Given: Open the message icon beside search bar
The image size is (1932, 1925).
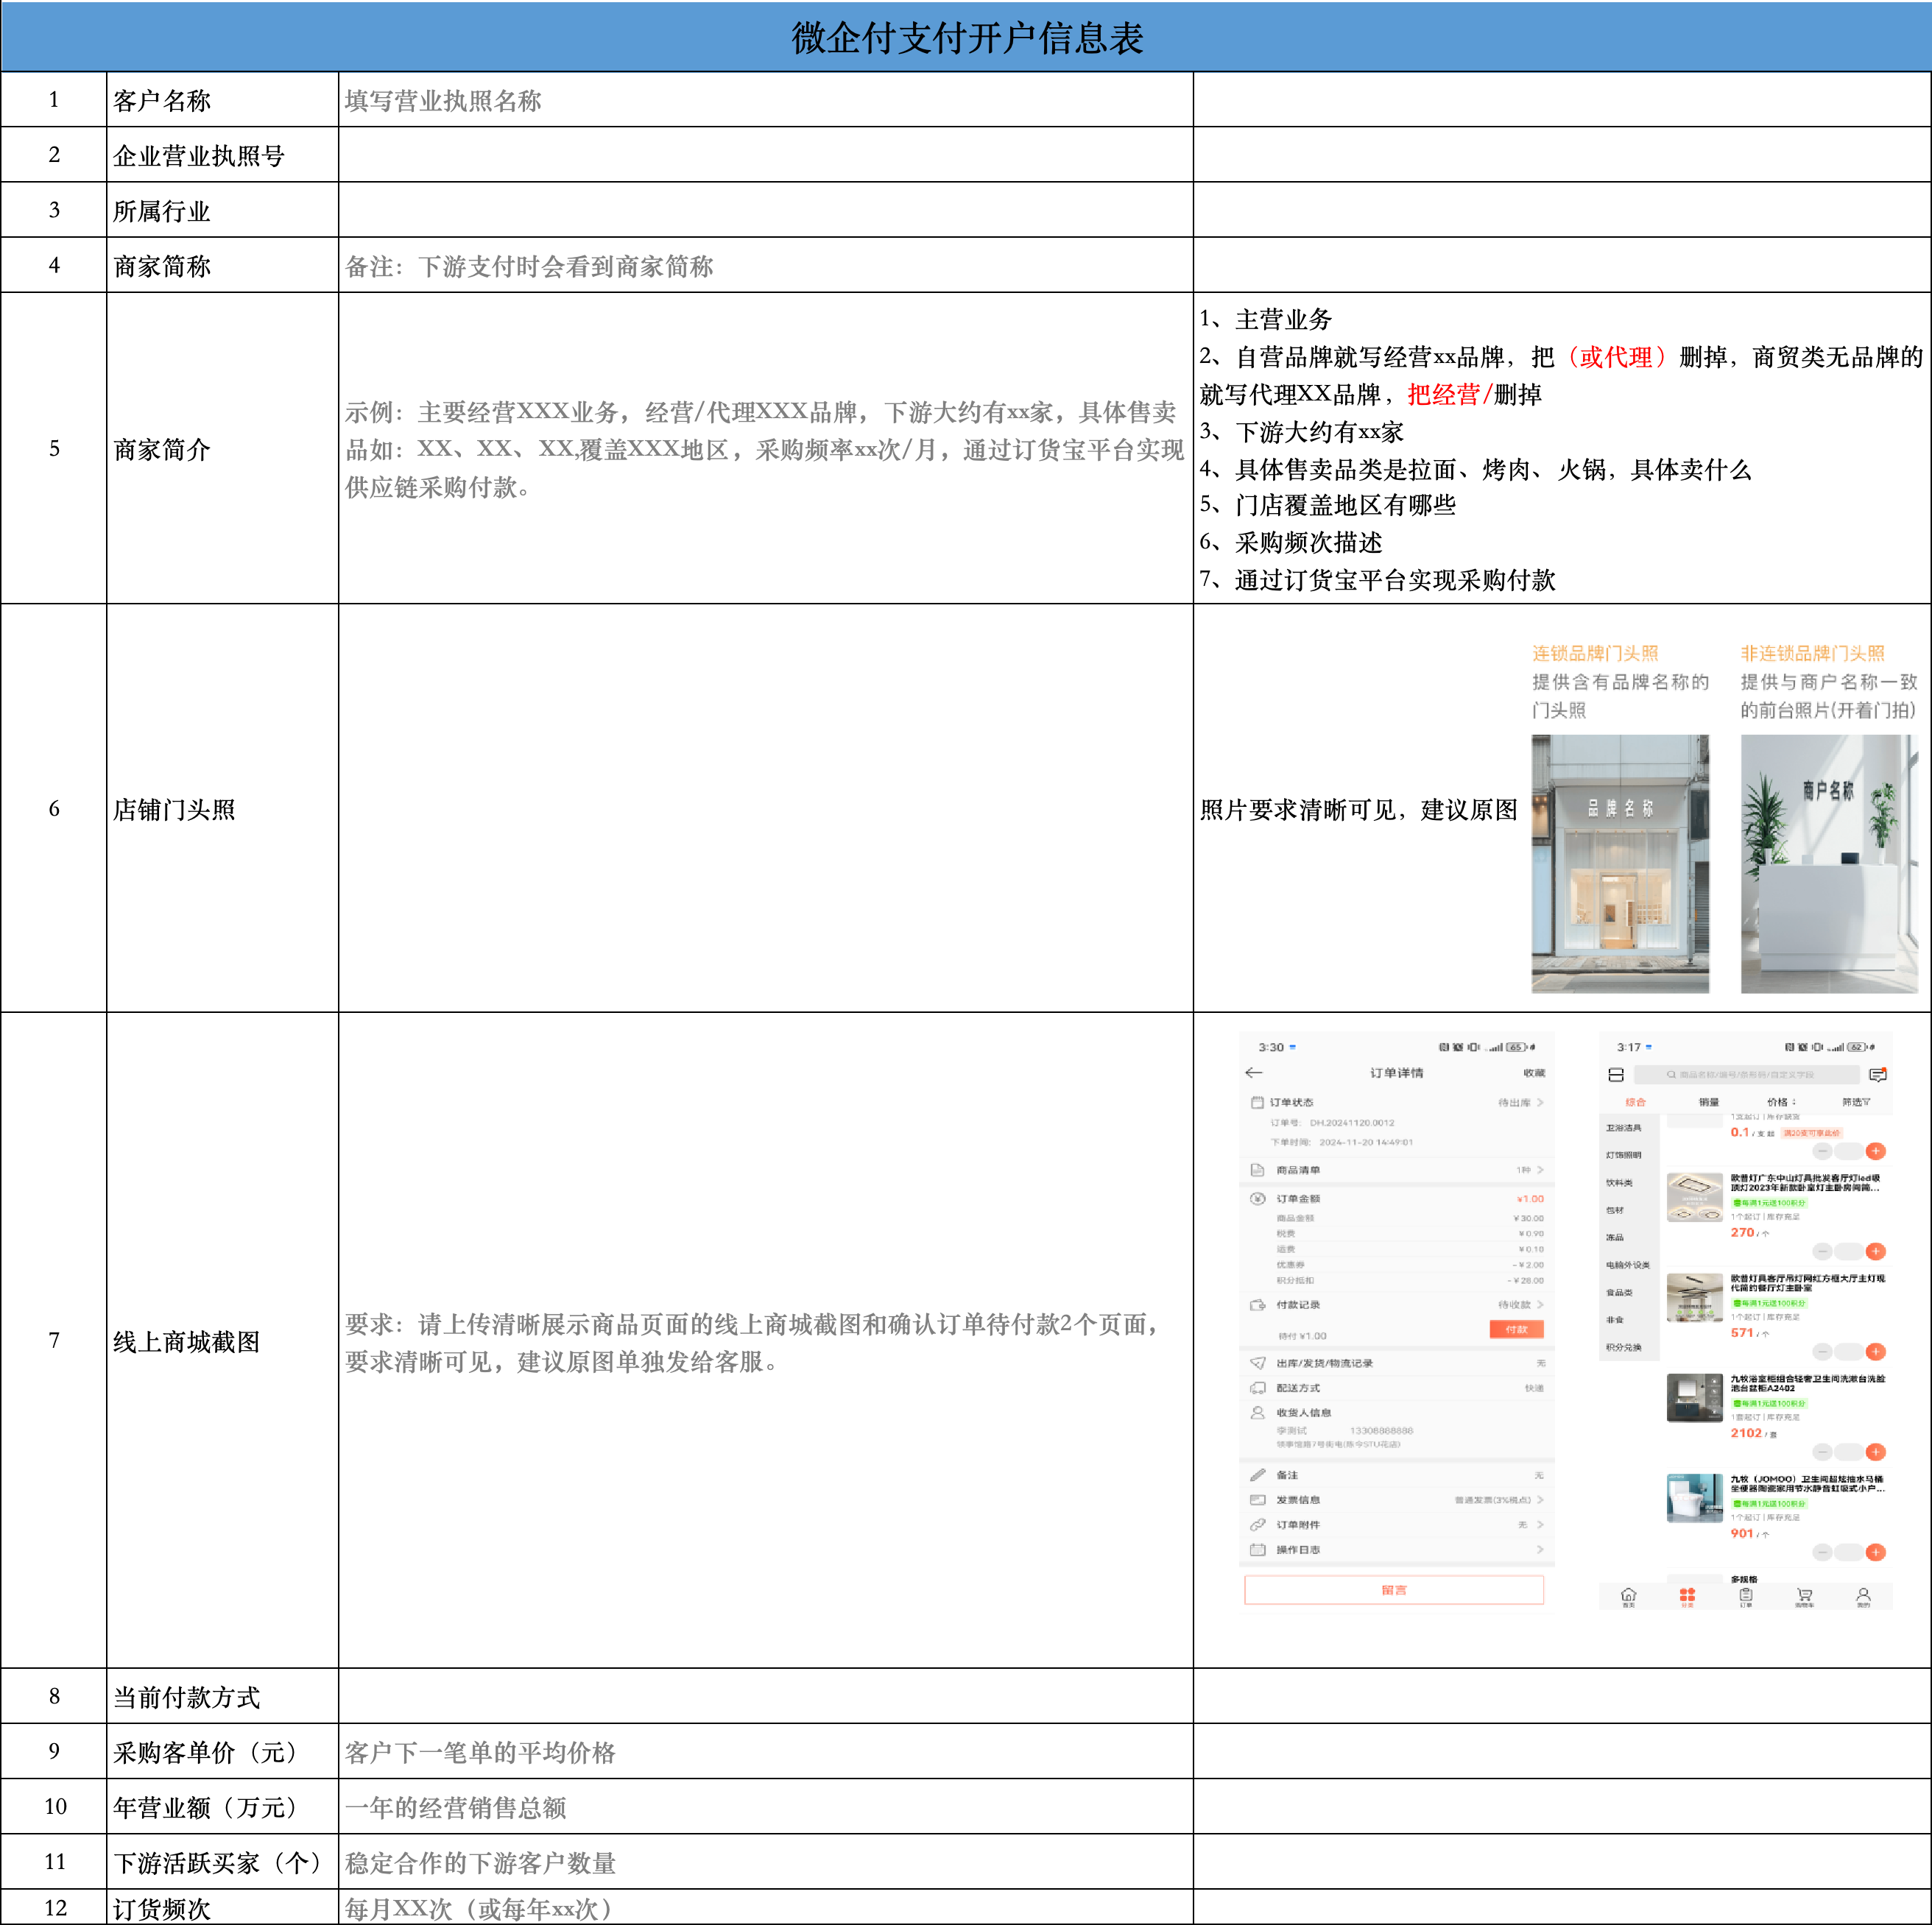Looking at the screenshot, I should coord(1877,1075).
